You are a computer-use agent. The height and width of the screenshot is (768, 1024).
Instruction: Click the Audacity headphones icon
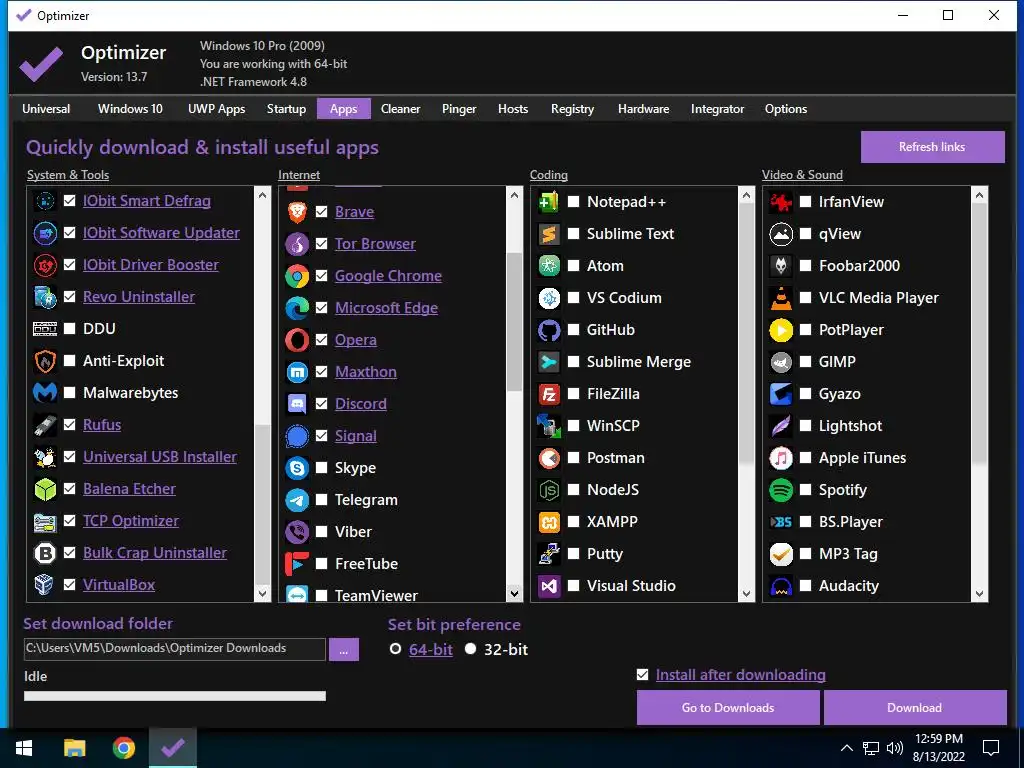[x=781, y=586]
